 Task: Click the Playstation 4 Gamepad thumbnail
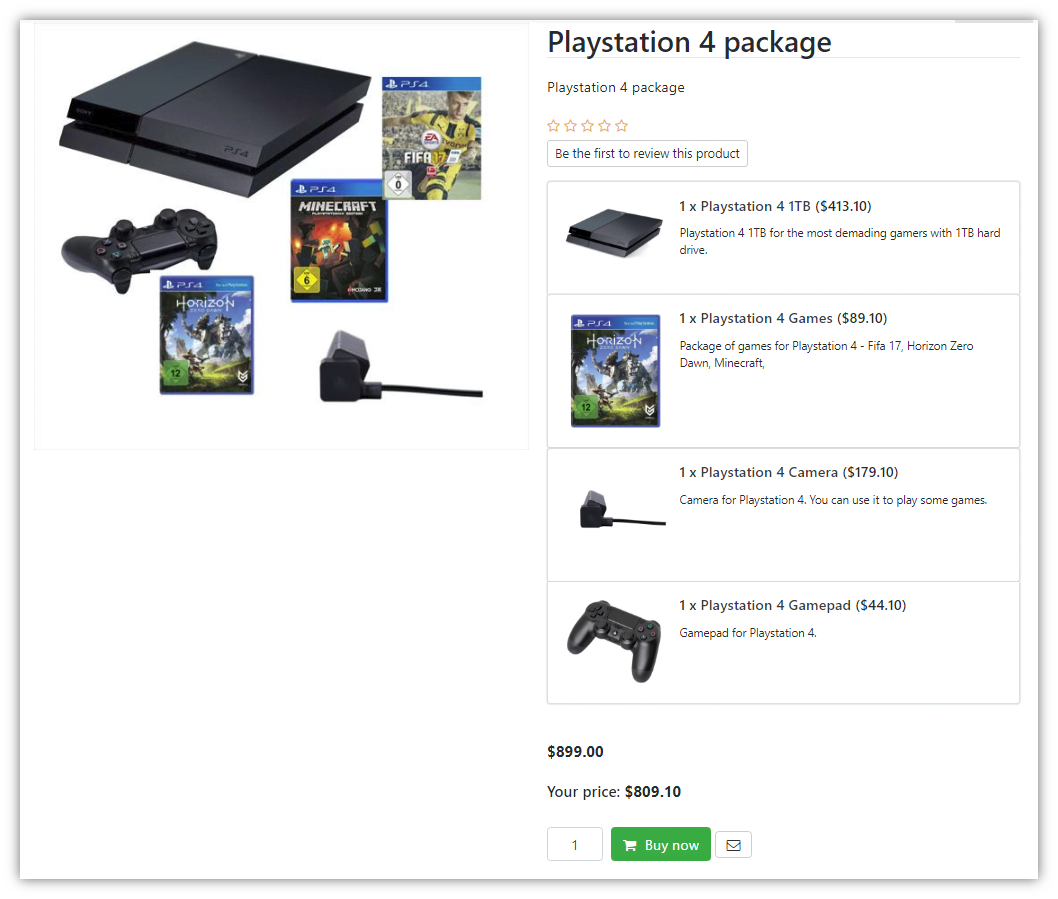click(614, 641)
